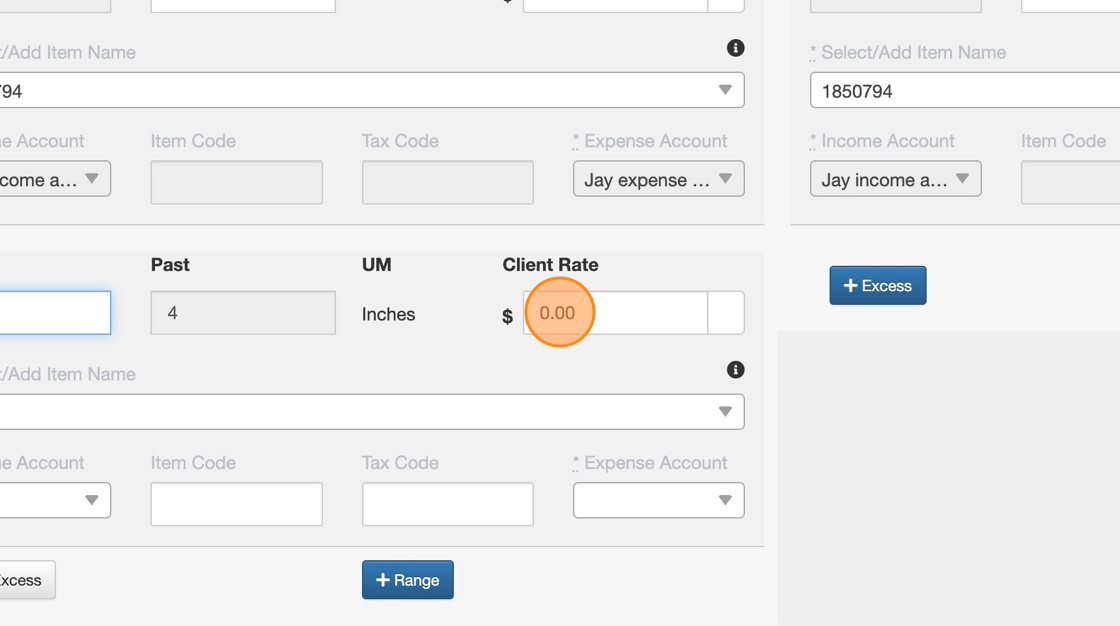Click the blue + Excess button
The image size is (1120, 626).
click(x=877, y=285)
